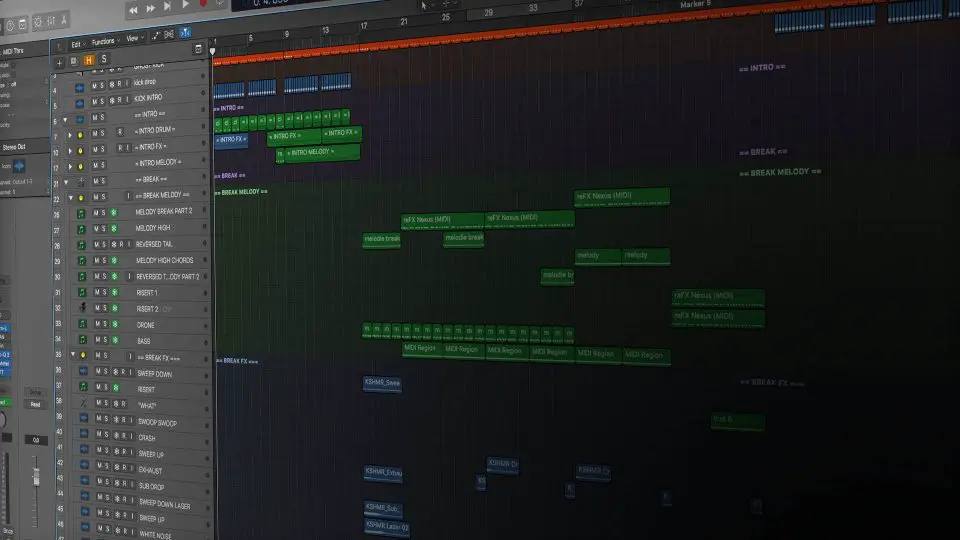Select the SWEEP DOWN LASER track name

pos(165,505)
